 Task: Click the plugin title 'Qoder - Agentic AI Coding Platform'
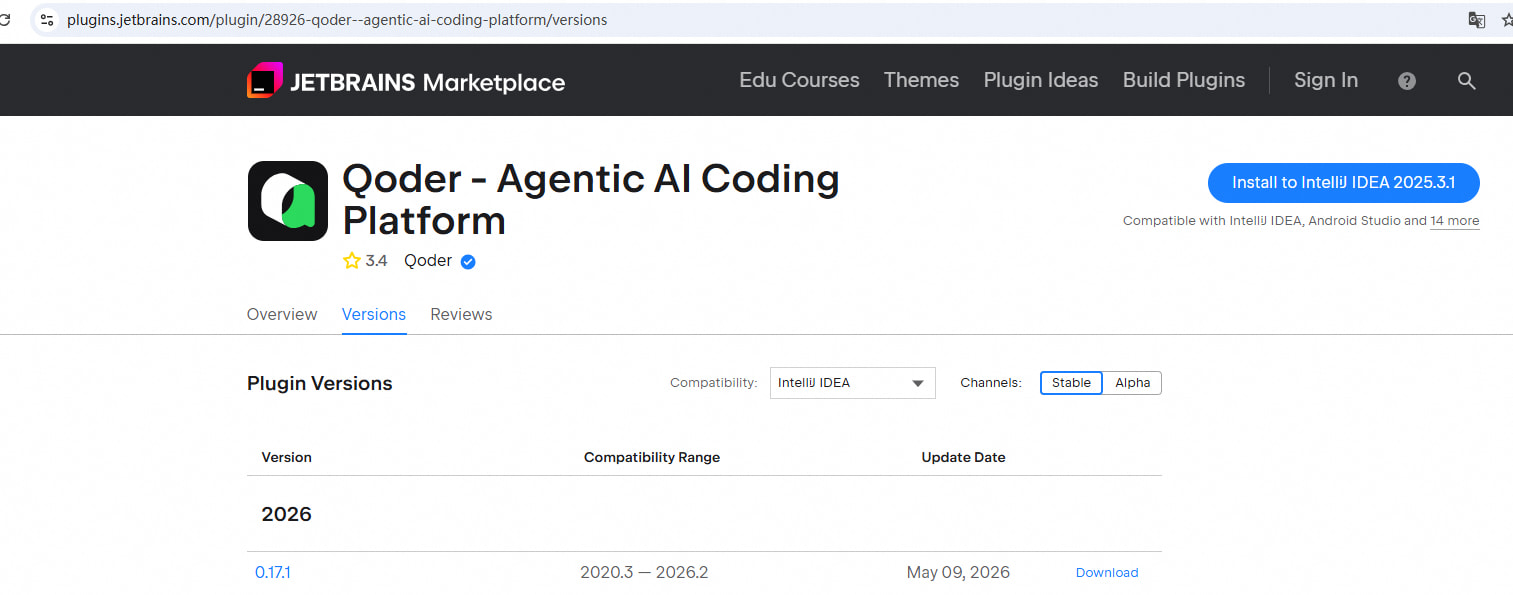[x=591, y=199]
